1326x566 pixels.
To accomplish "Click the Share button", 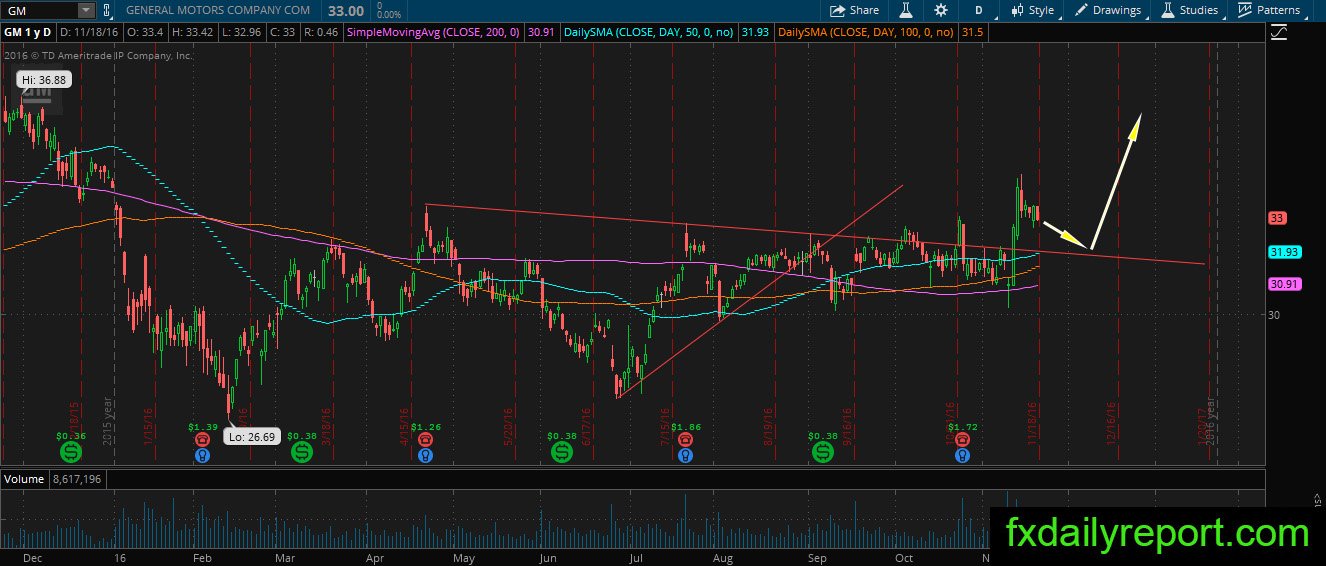I will click(x=855, y=10).
